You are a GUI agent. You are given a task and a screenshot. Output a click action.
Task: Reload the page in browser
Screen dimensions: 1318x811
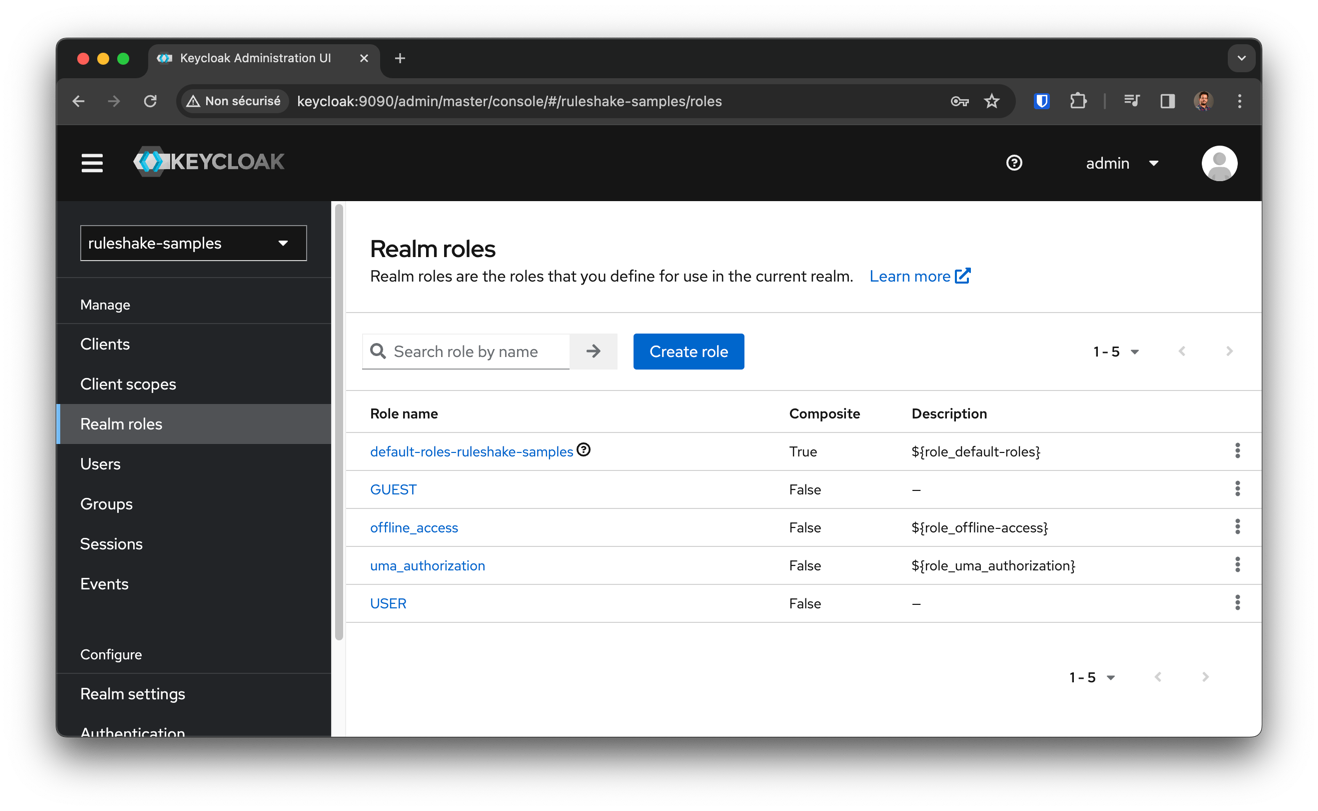coord(150,101)
